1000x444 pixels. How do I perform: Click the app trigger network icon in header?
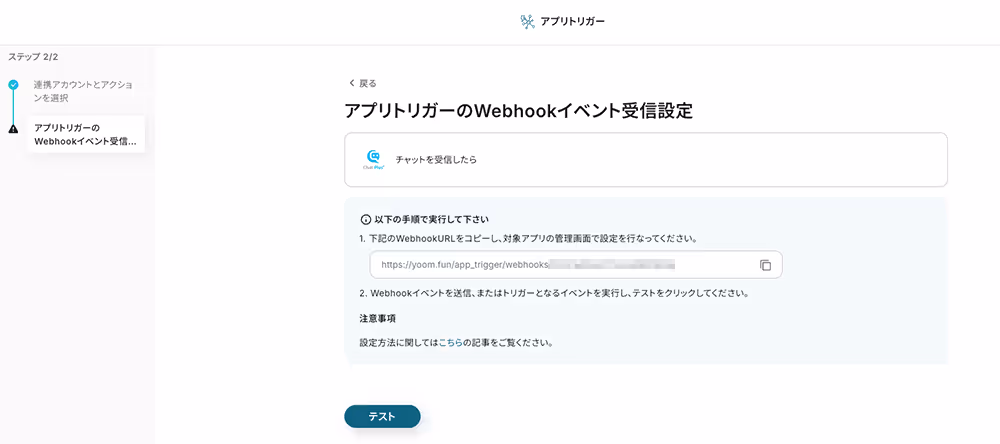tap(527, 22)
